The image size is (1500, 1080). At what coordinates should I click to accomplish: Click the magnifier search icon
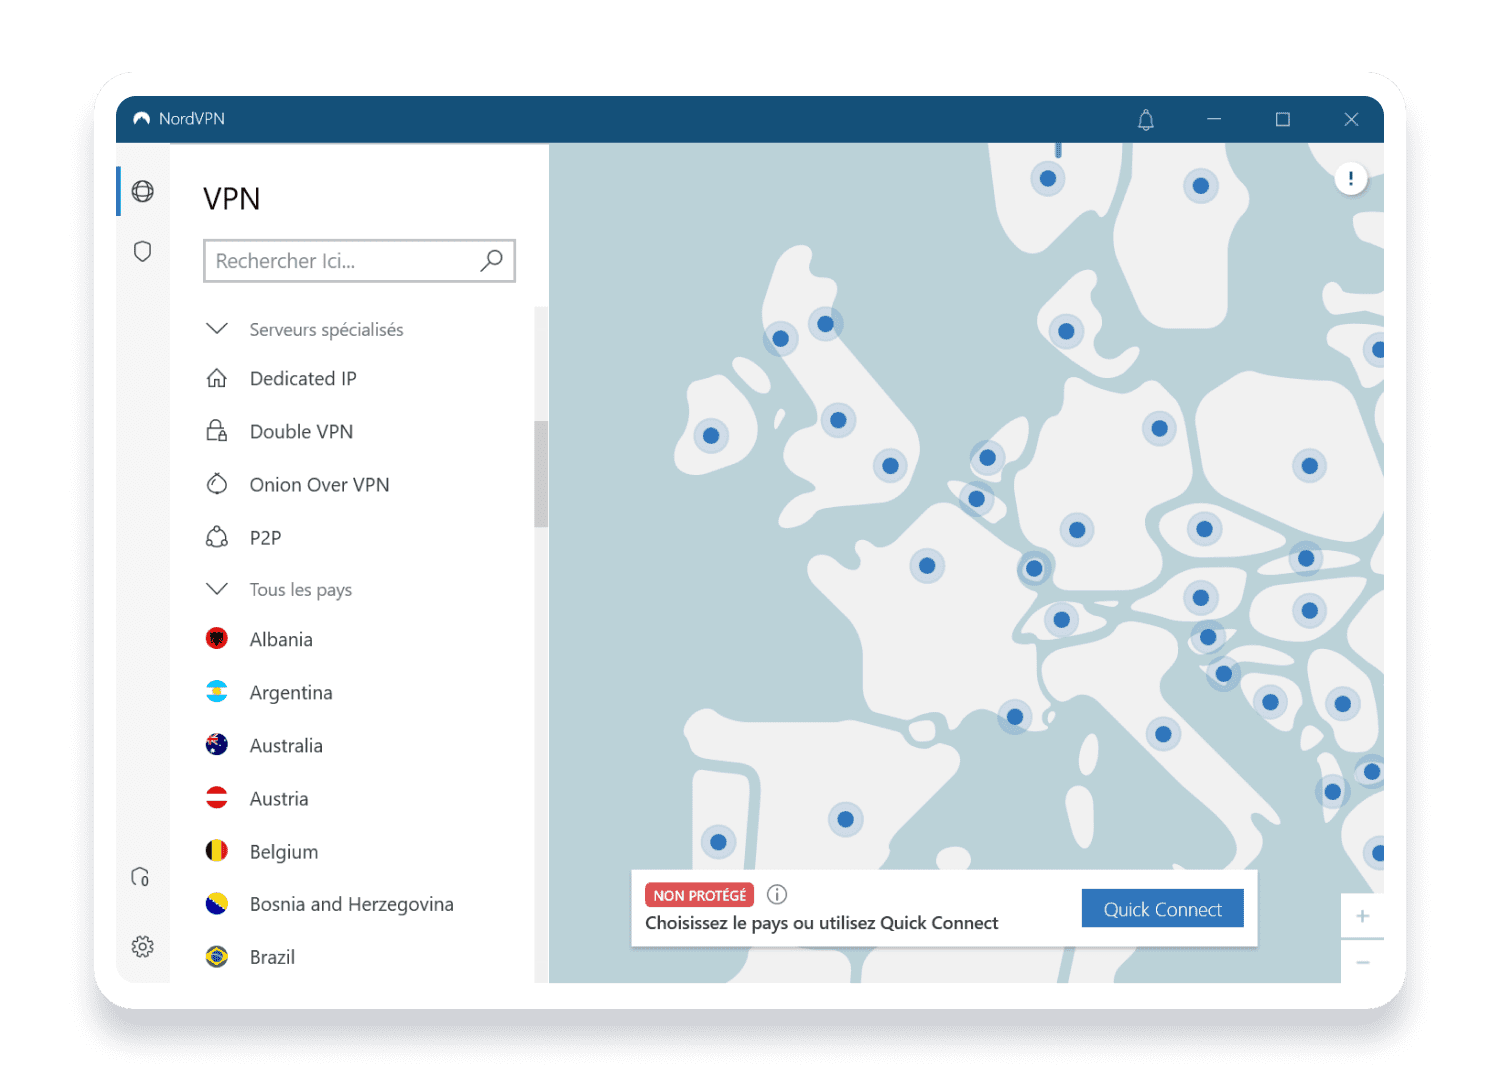click(491, 261)
